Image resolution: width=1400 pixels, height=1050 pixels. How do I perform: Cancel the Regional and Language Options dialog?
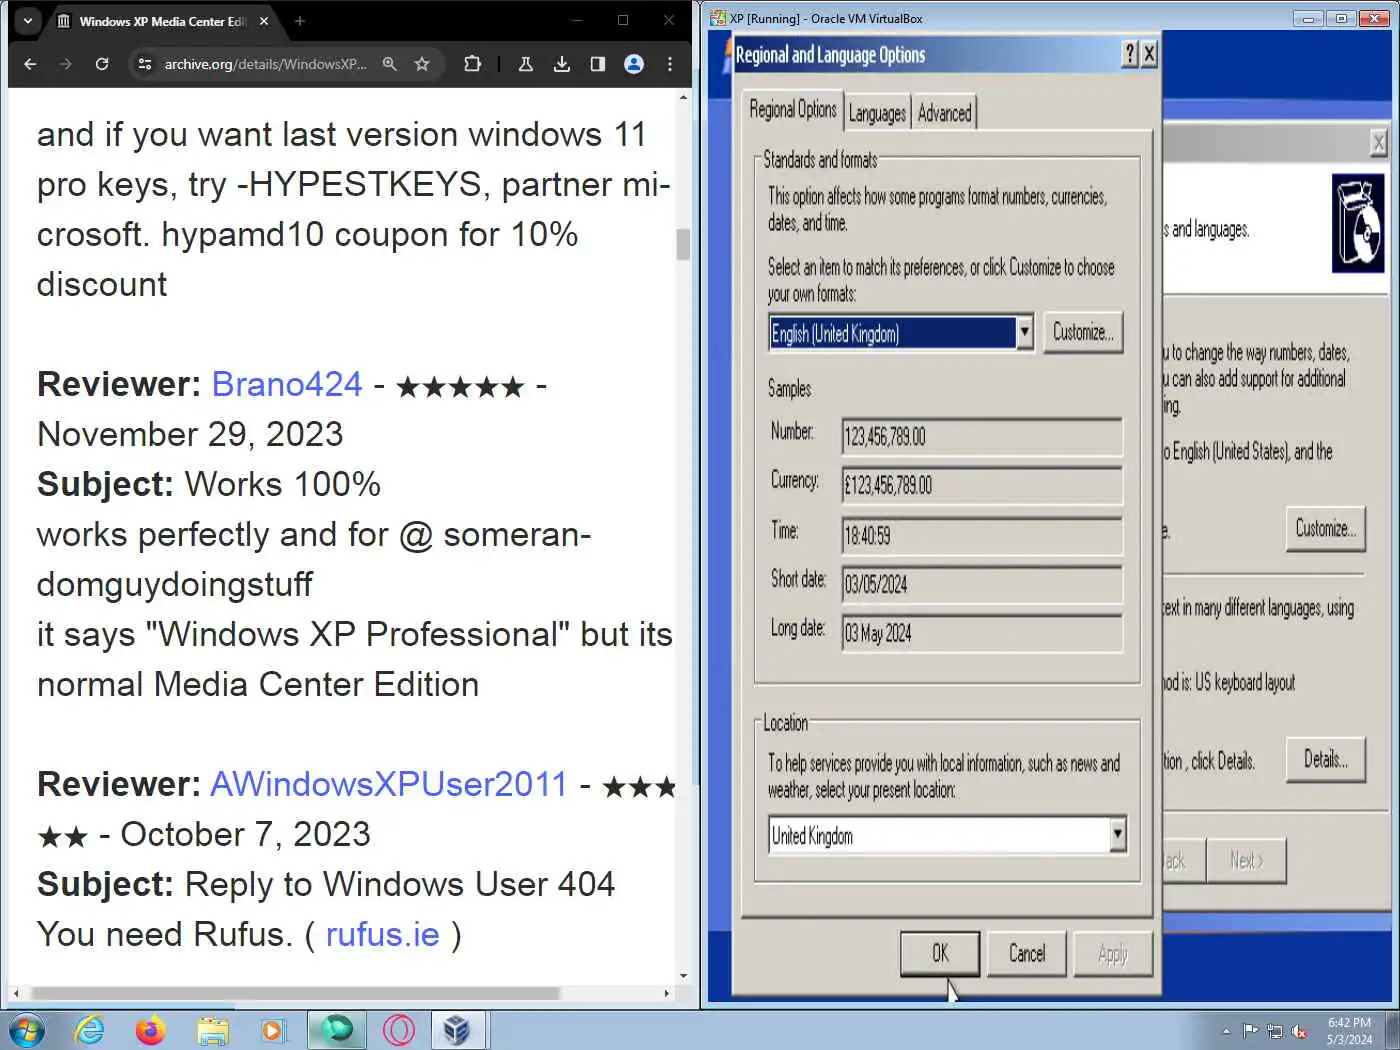point(1027,954)
